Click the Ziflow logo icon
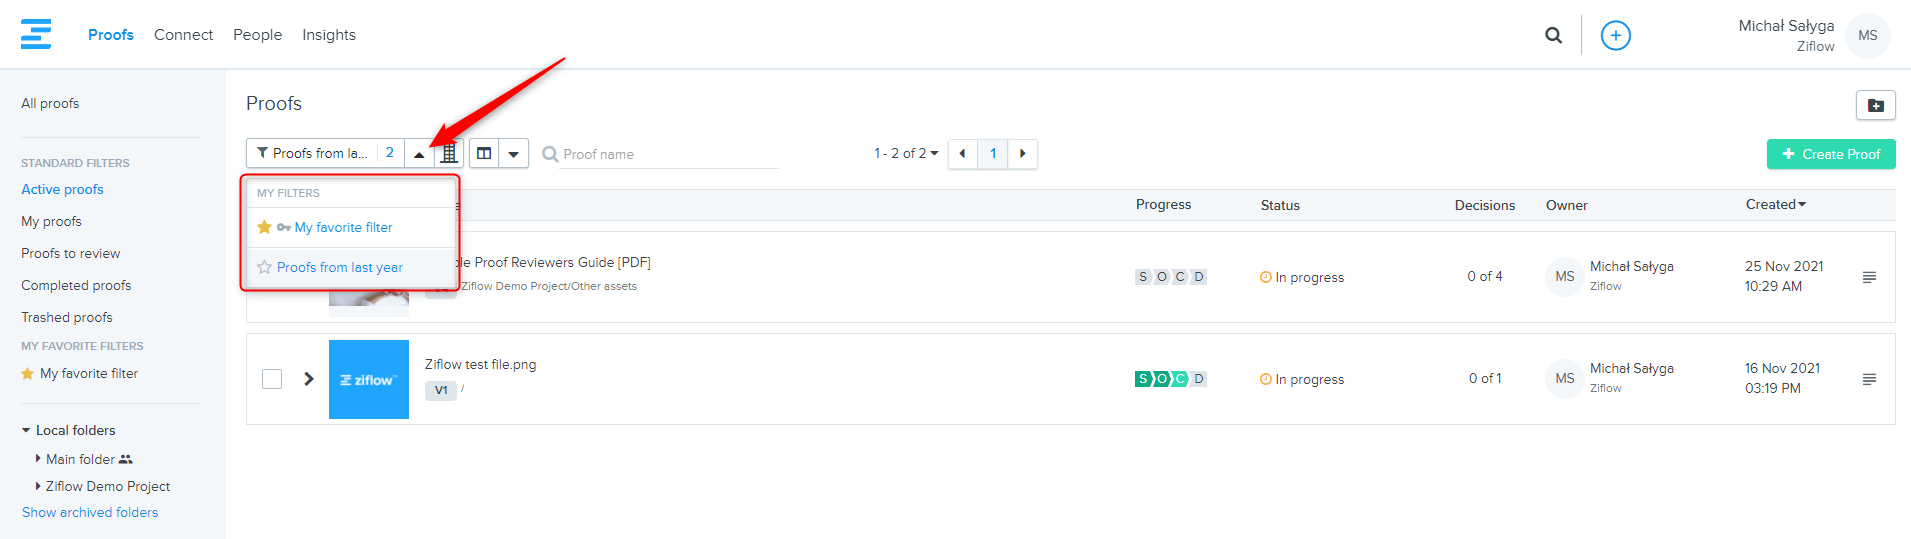The width and height of the screenshot is (1911, 539). [x=36, y=34]
